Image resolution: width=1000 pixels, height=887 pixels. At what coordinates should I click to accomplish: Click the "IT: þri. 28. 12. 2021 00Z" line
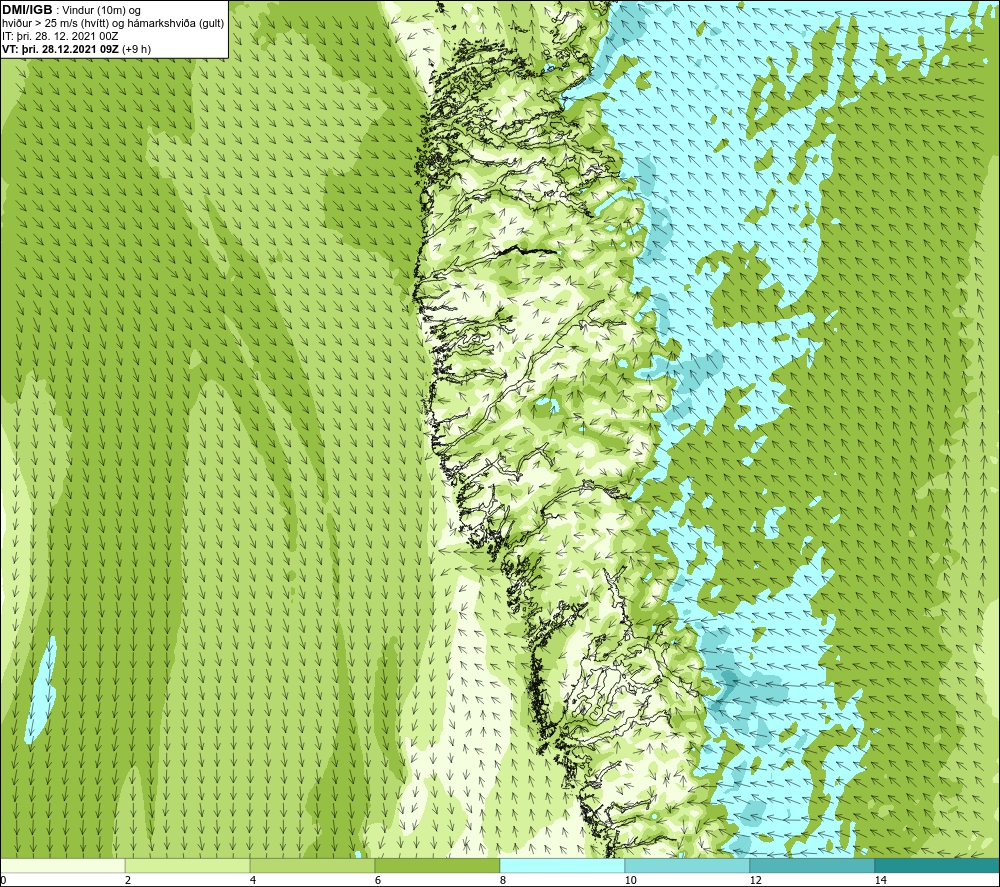60,36
